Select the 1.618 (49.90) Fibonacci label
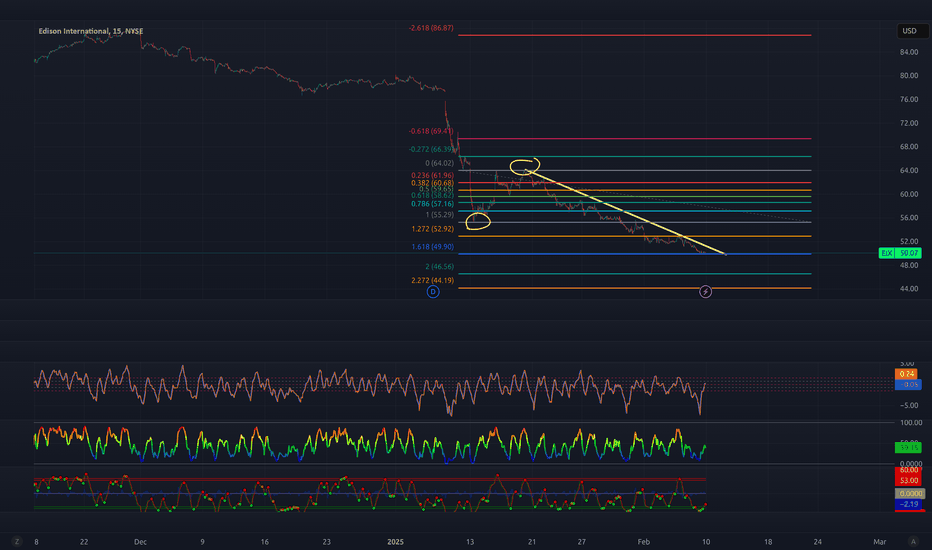Image resolution: width=932 pixels, height=550 pixels. 432,247
